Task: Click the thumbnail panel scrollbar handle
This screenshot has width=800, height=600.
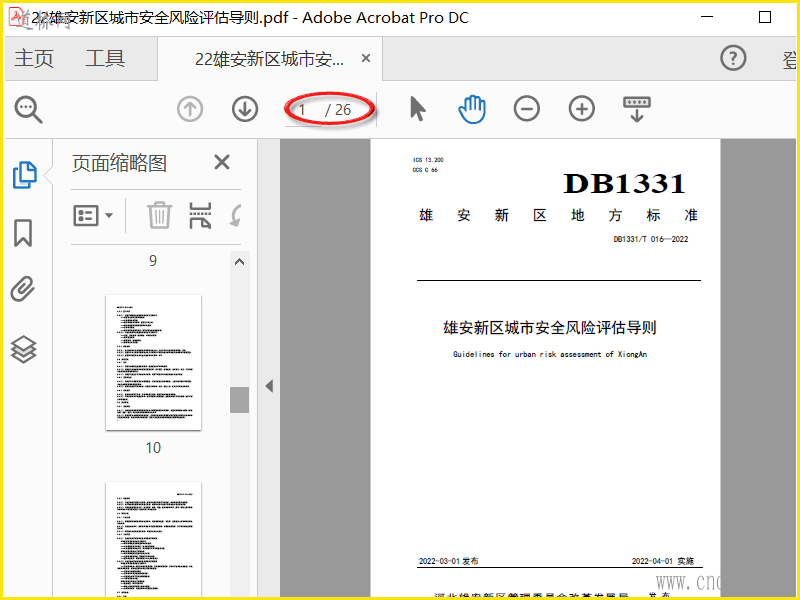Action: pos(239,399)
